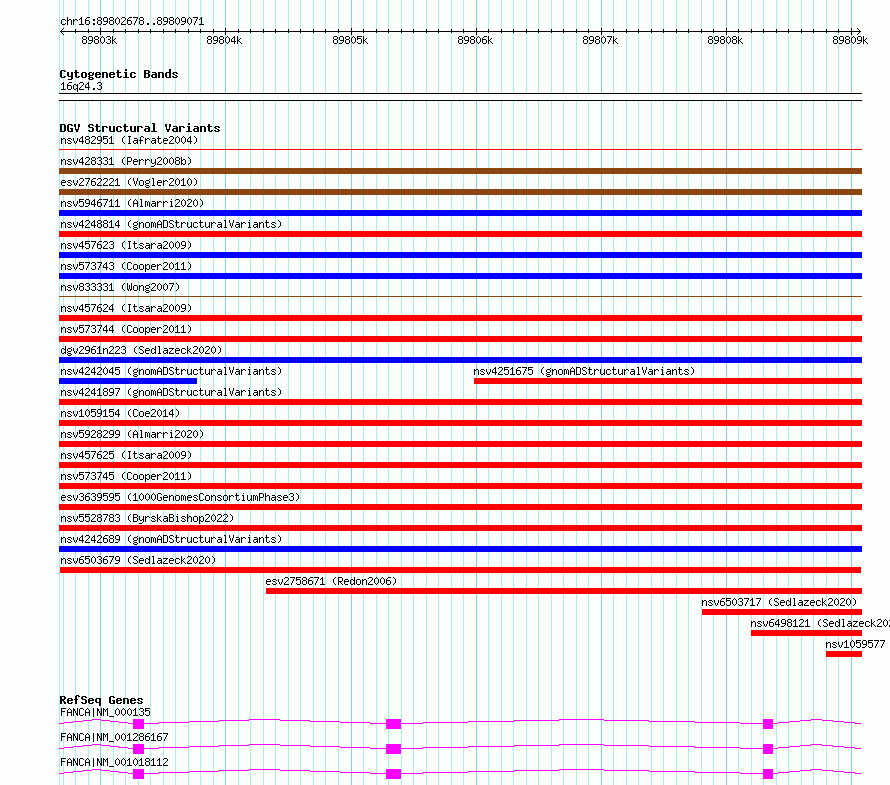Click the Cytogenetic Bands track title

point(119,74)
